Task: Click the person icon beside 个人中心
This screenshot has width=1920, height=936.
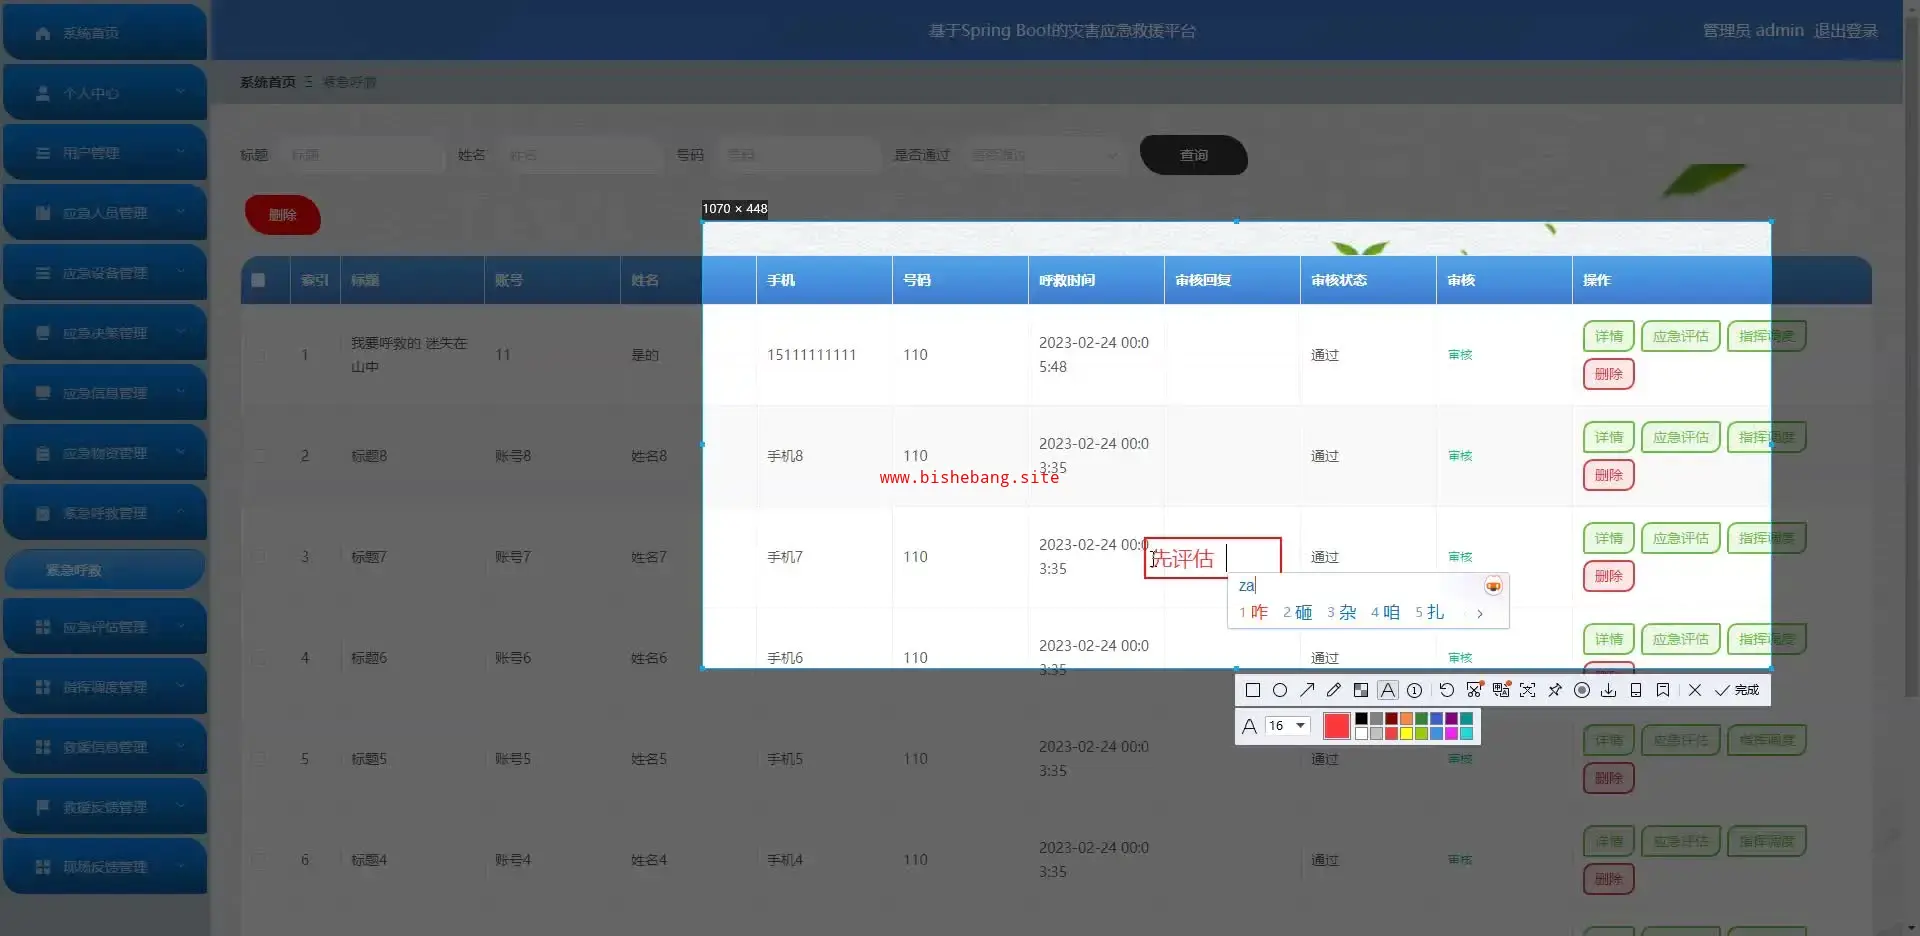Action: coord(43,93)
